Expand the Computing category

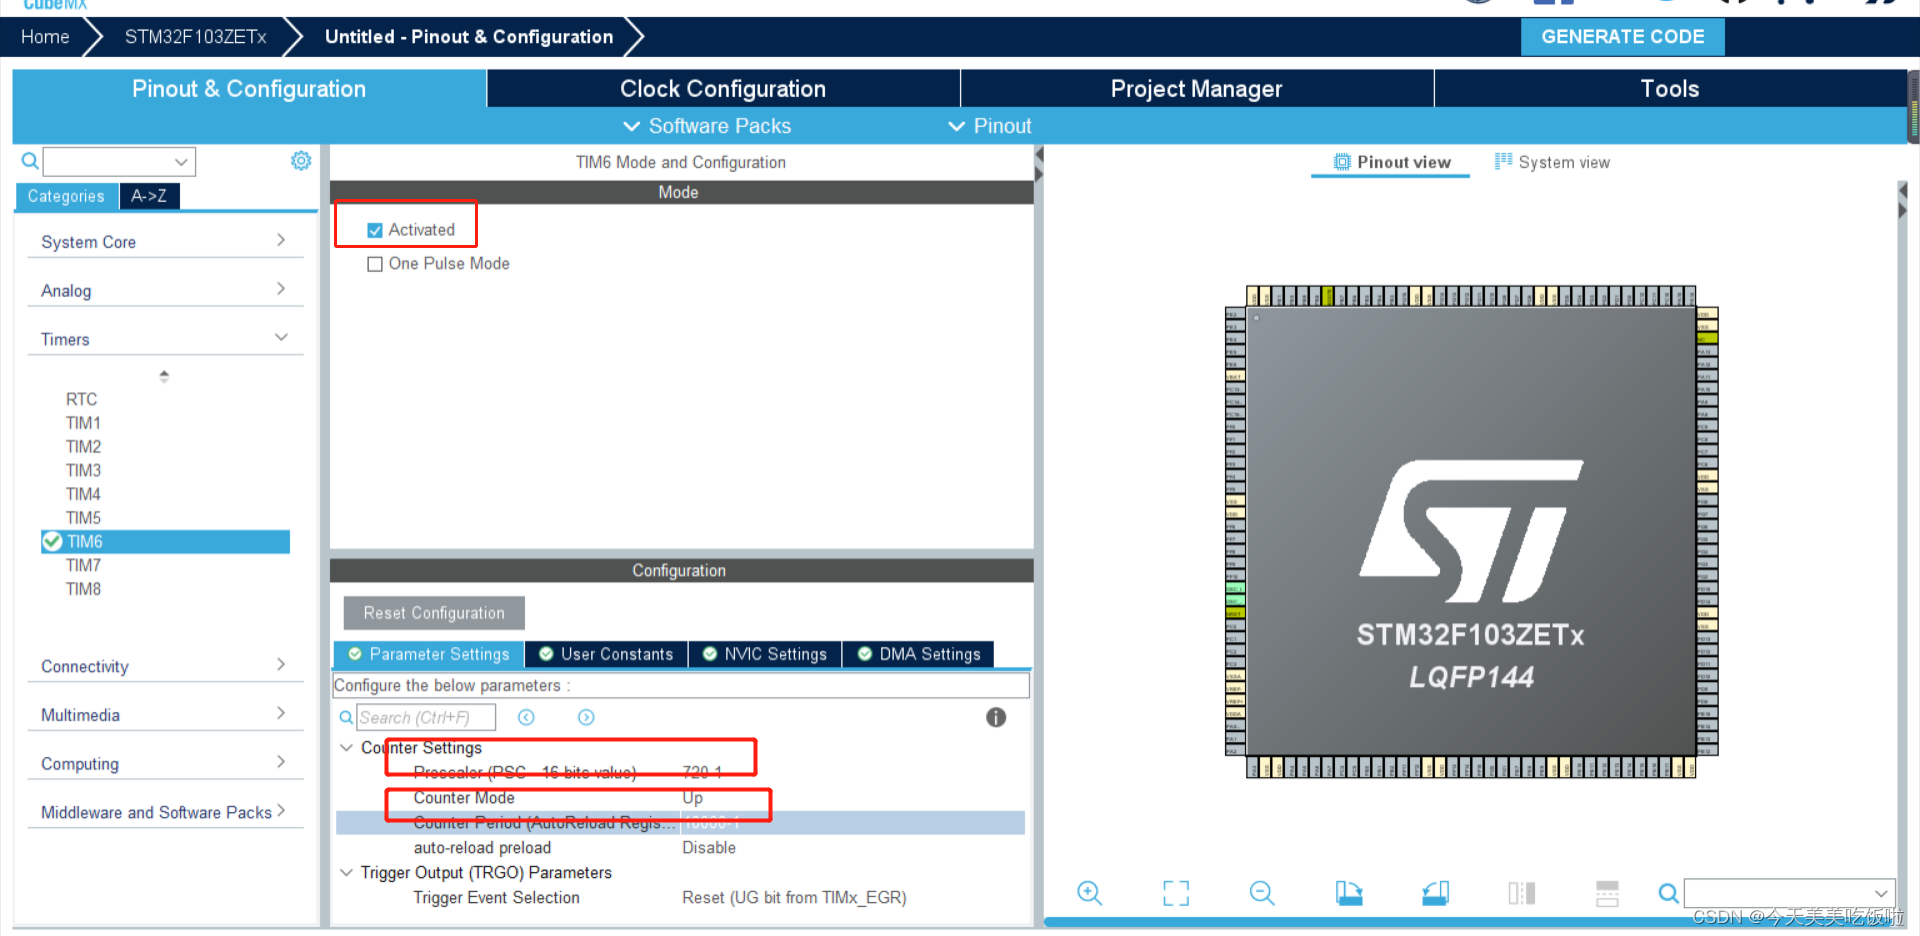tap(165, 763)
